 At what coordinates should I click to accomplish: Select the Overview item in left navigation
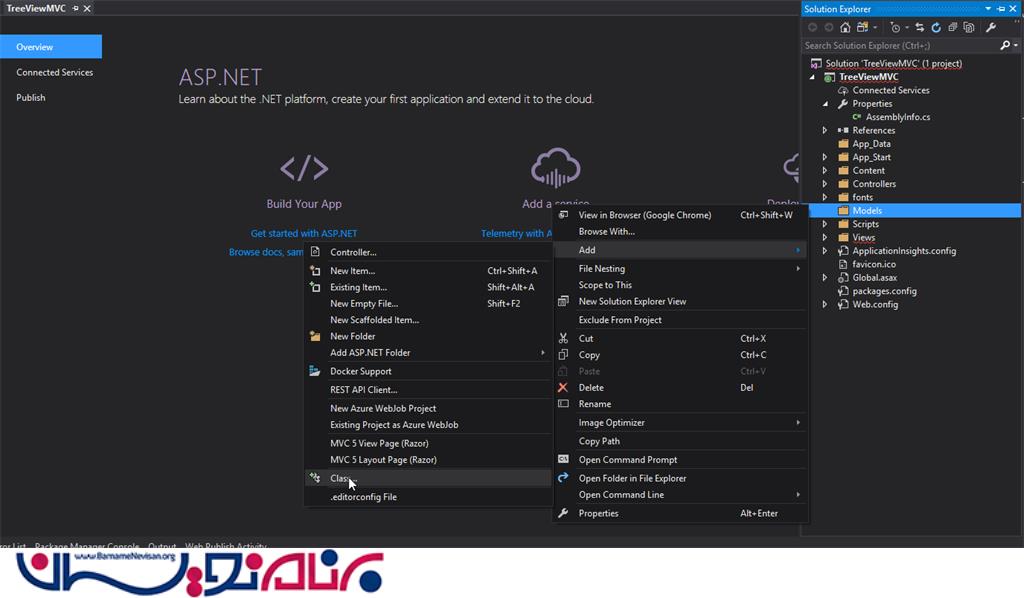[x=51, y=47]
